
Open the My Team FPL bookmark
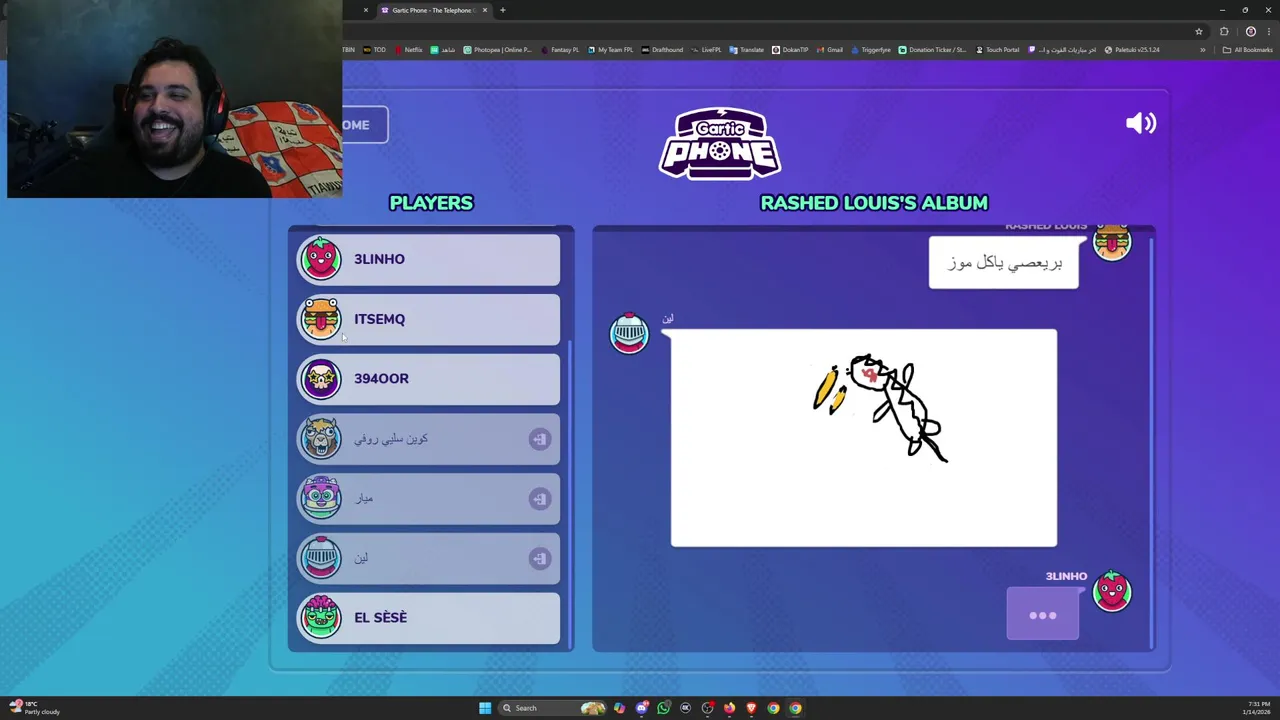(x=611, y=50)
